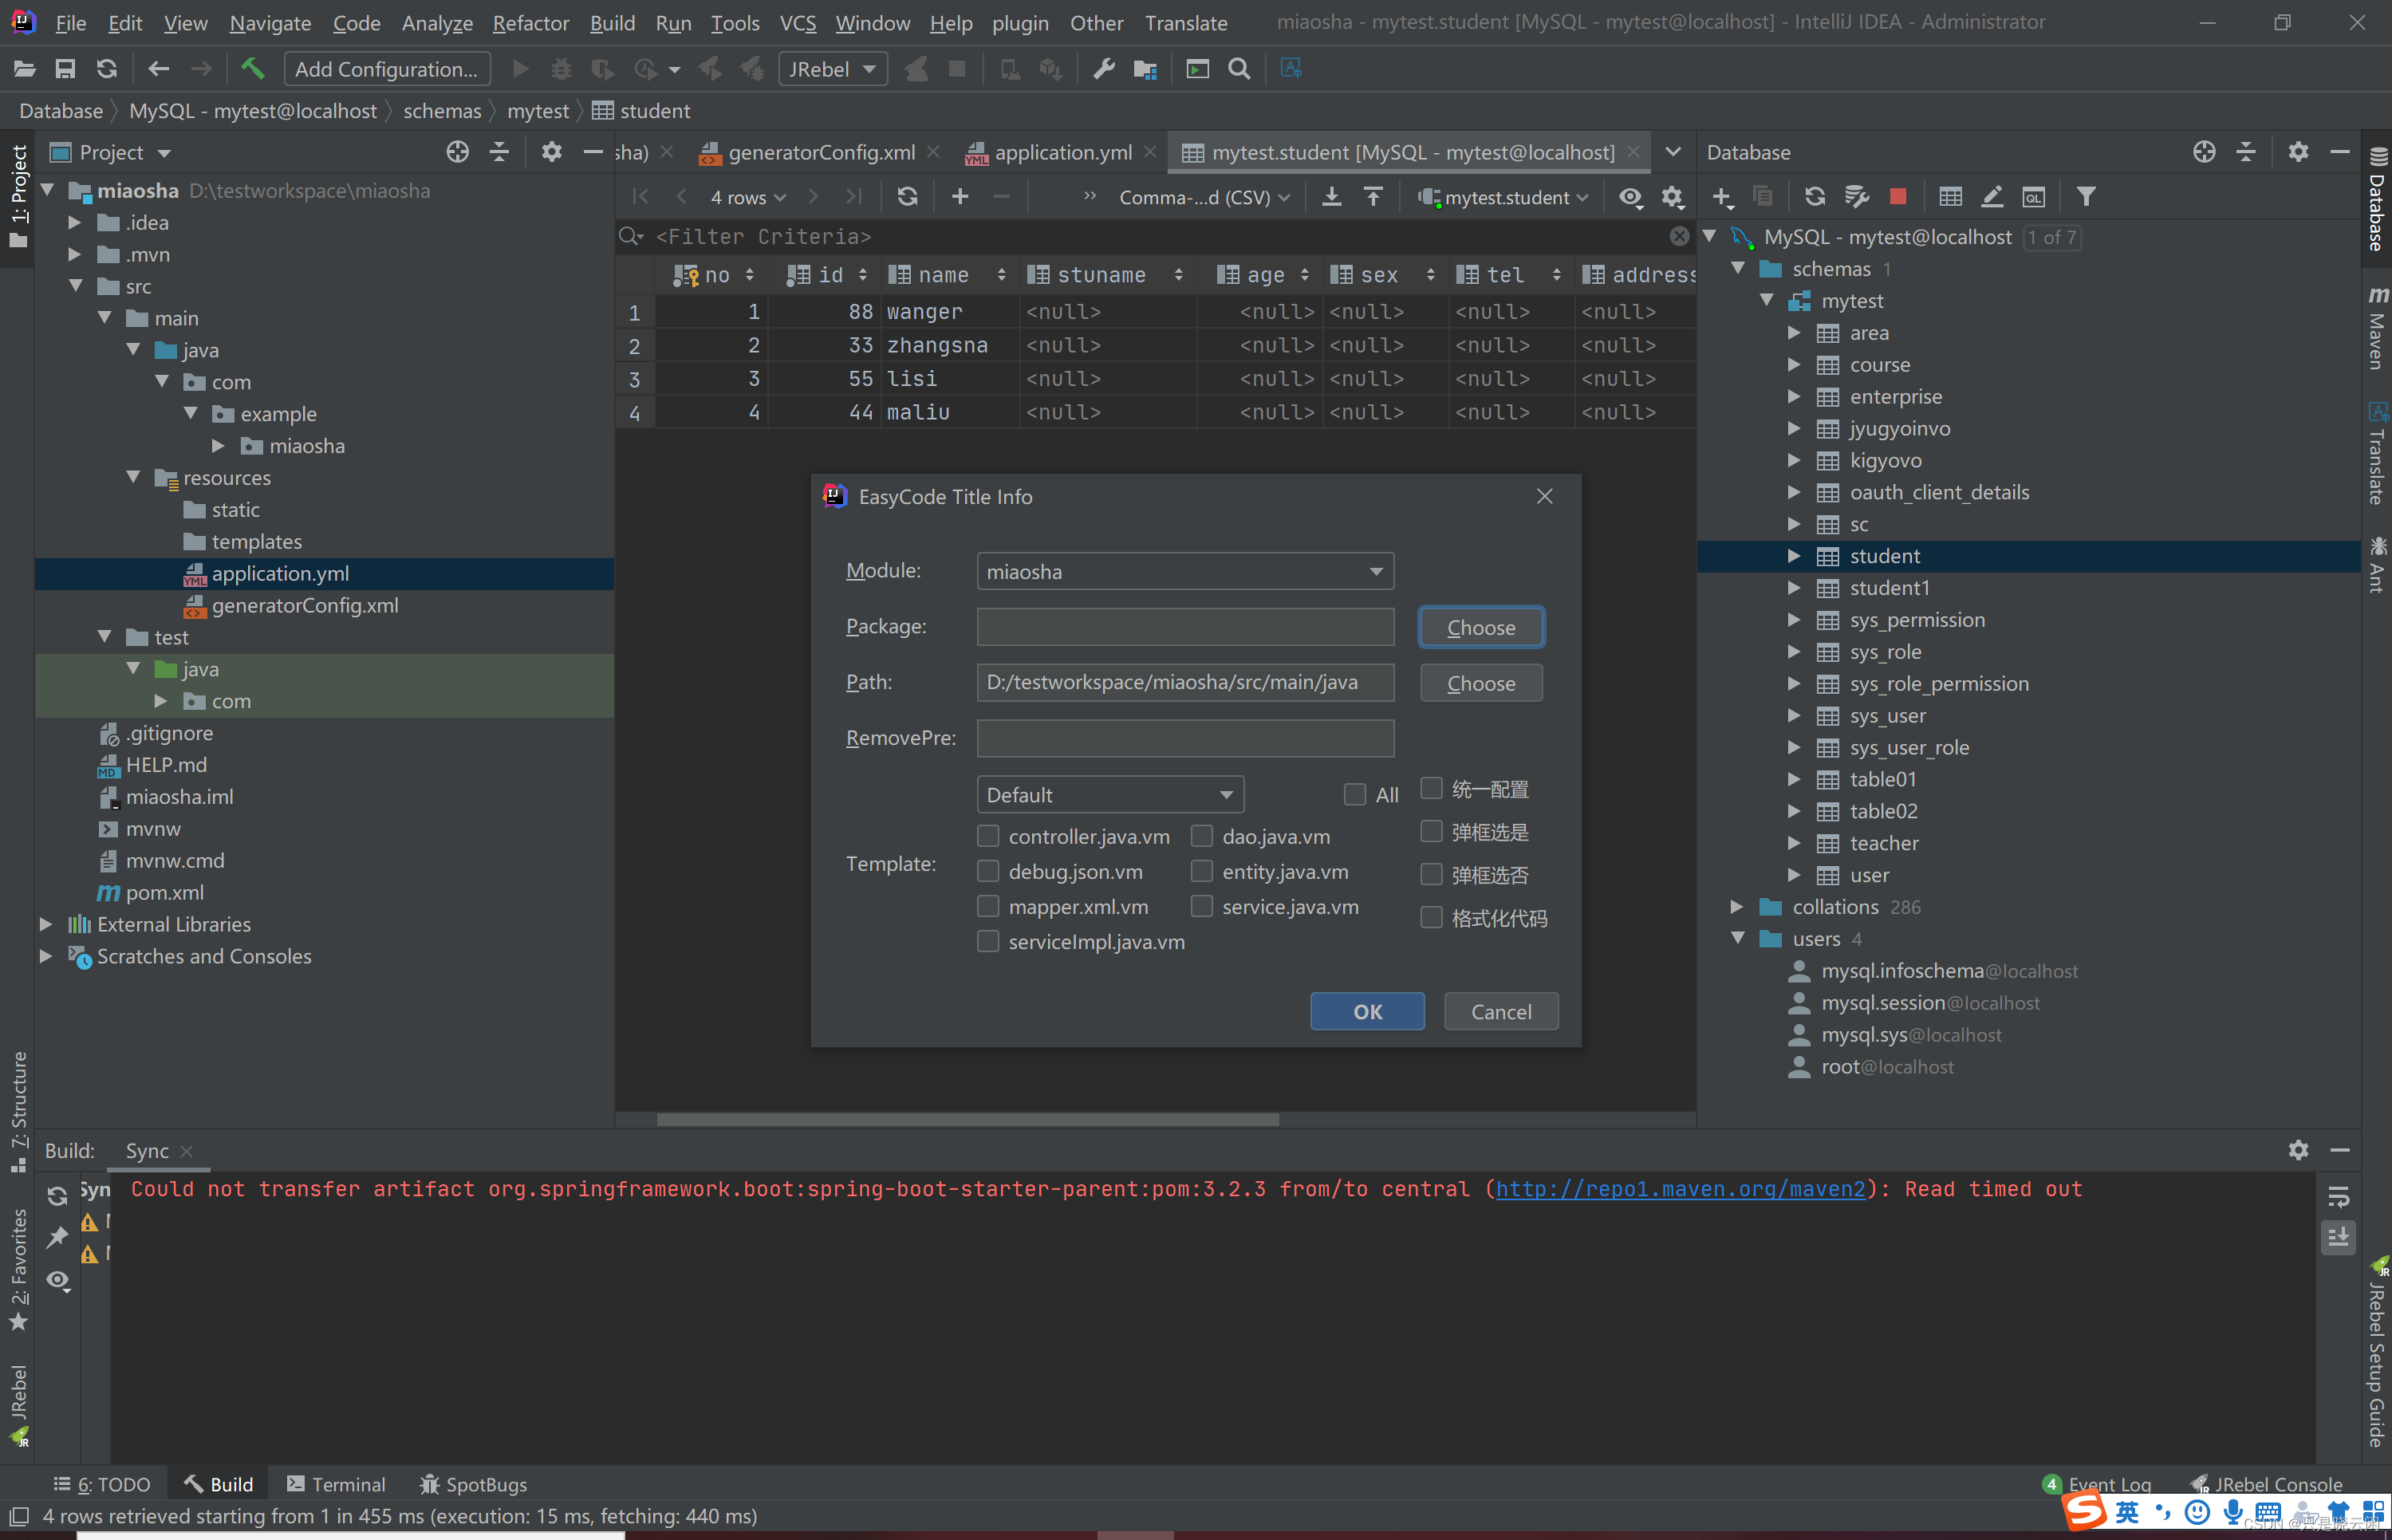2392x1540 pixels.
Task: Click the Reload Page icon in data editor
Action: pyautogui.click(x=907, y=197)
